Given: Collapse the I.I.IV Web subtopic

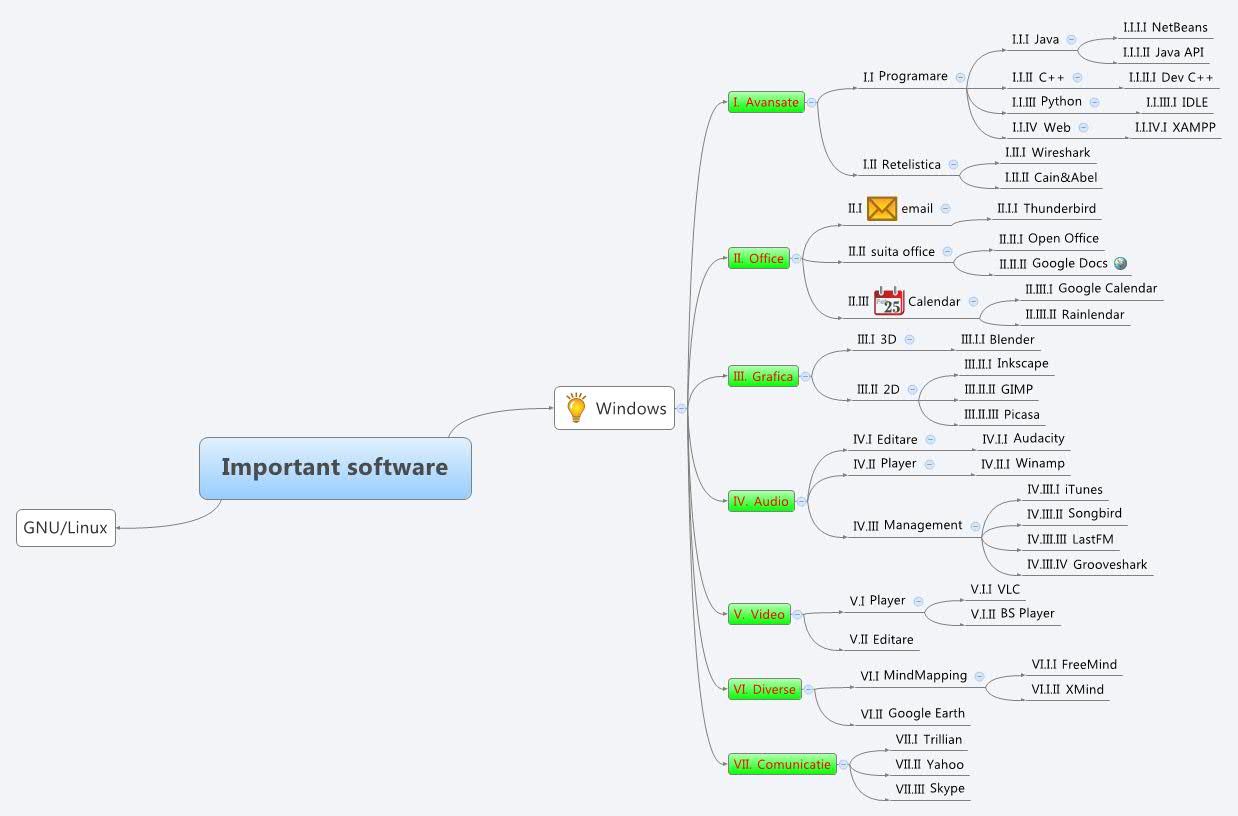Looking at the screenshot, I should [1083, 127].
